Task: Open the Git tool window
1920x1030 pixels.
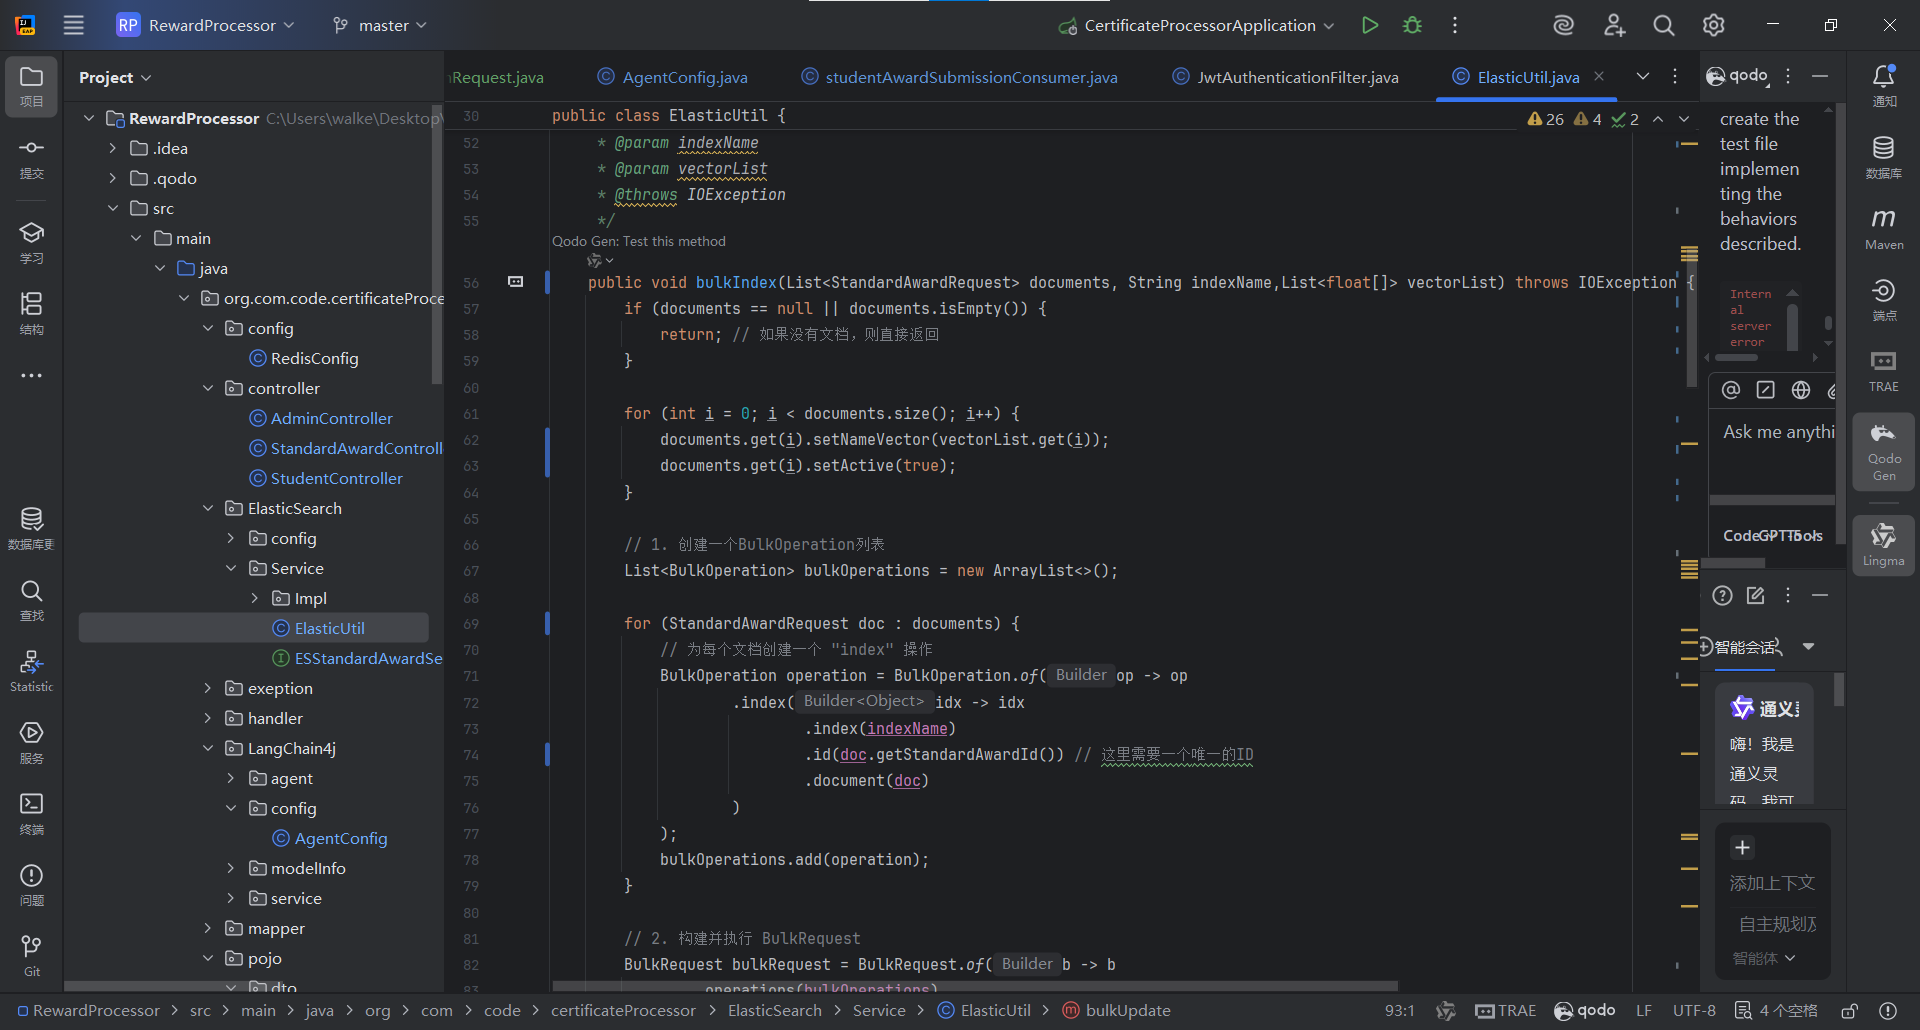Action: click(x=31, y=956)
